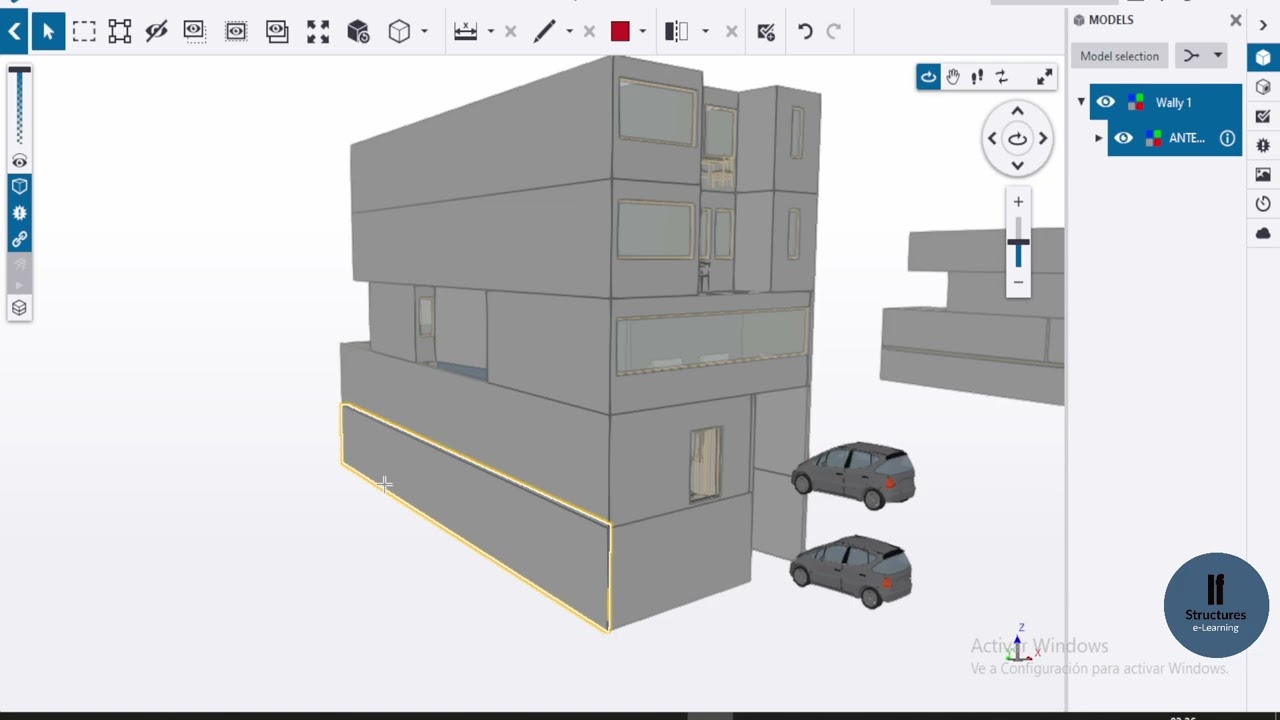Click the plus button above zoom slider
Viewport: 1280px width, 720px height.
click(1018, 202)
